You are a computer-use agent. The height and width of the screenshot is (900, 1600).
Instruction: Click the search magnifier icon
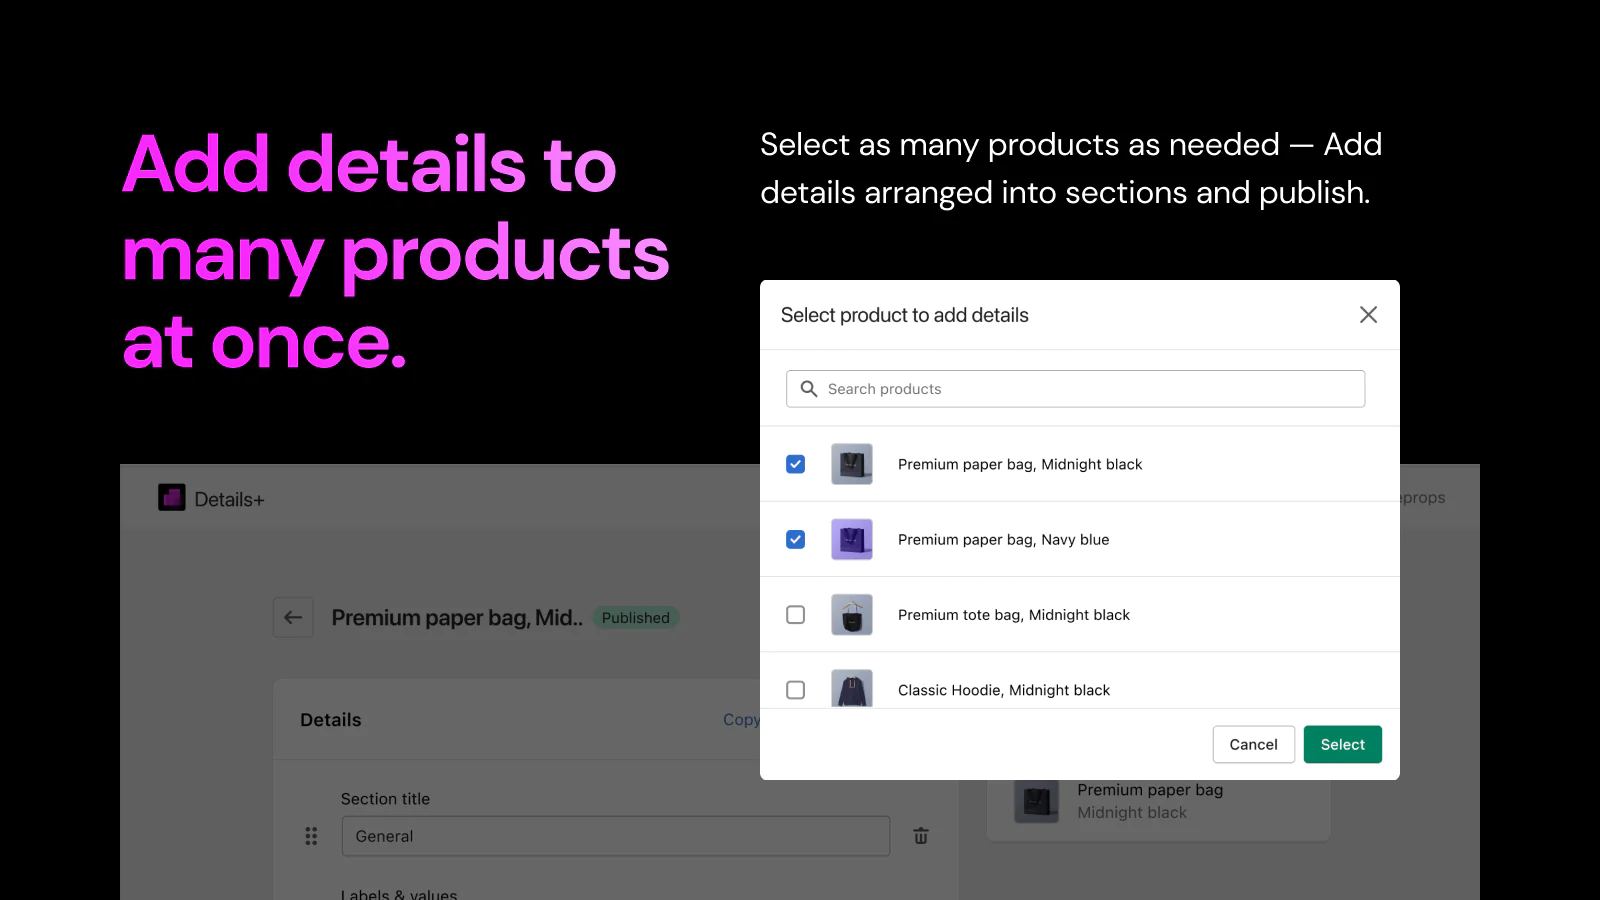pos(809,389)
